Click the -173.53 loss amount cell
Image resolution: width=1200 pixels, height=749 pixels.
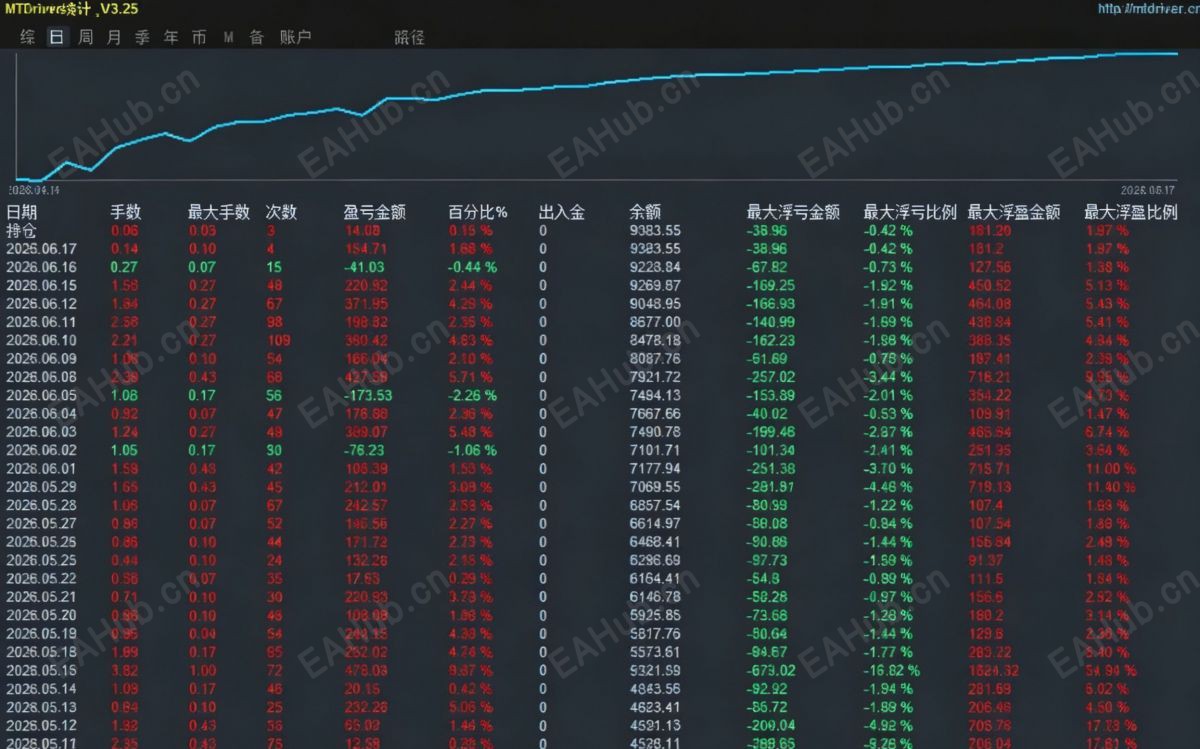pos(367,396)
